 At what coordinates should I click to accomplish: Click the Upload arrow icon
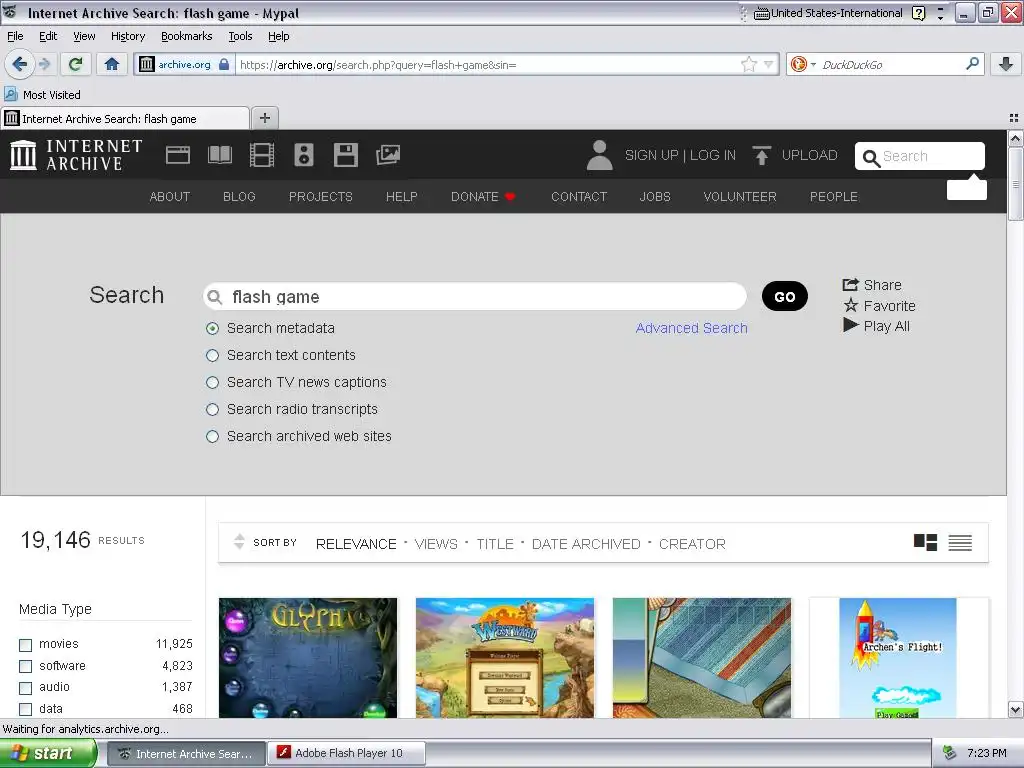(x=761, y=155)
